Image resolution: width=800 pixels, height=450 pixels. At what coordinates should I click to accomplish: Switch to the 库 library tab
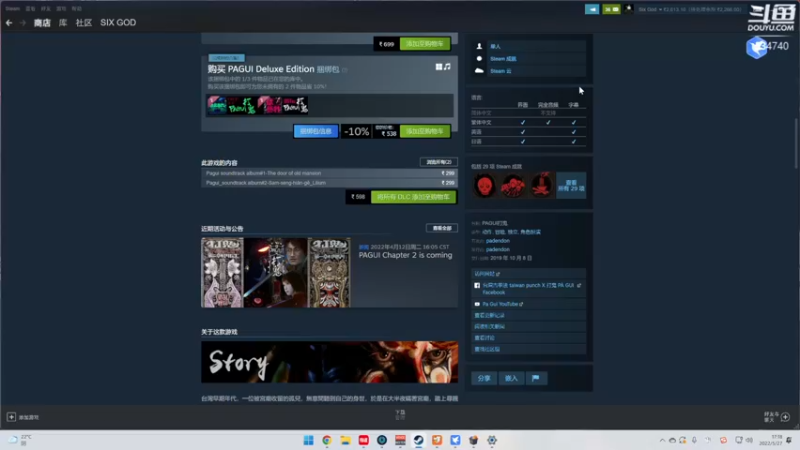pyautogui.click(x=63, y=22)
